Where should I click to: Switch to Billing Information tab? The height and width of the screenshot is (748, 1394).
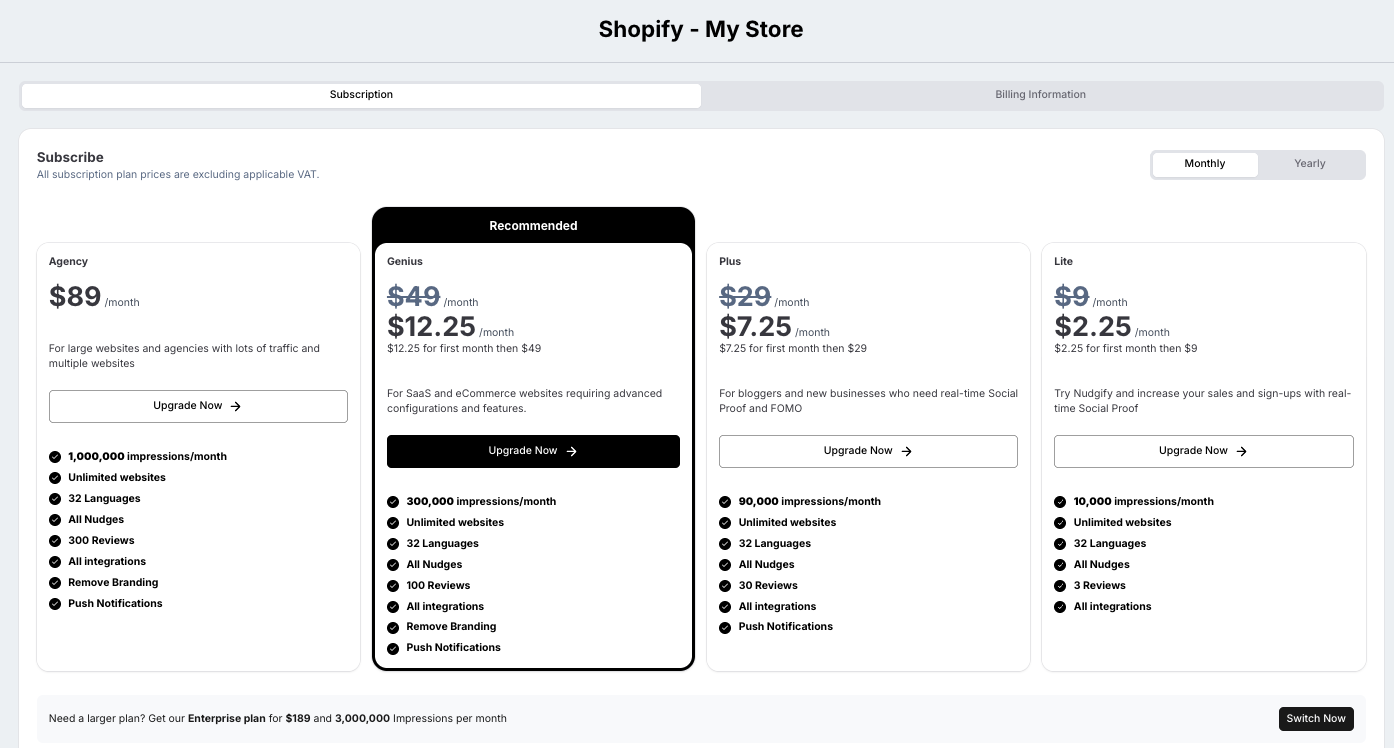[1040, 95]
